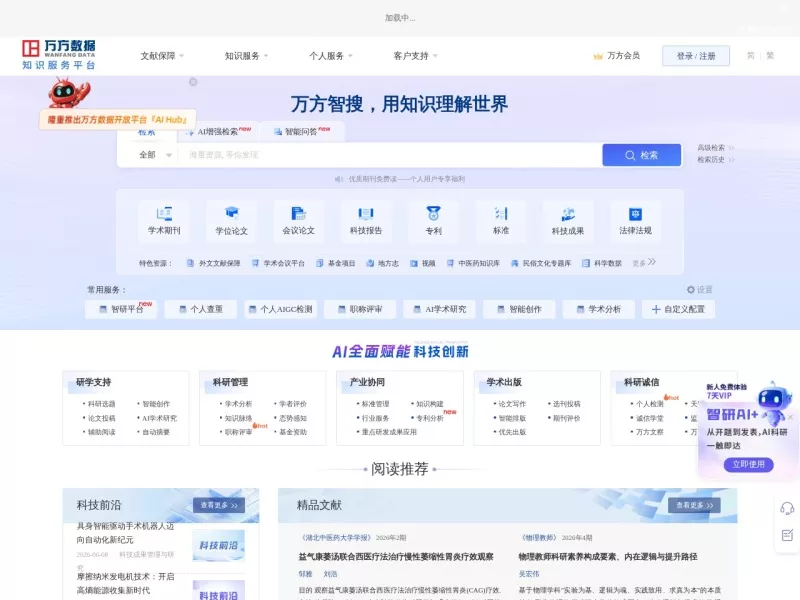This screenshot has height=600, width=800.
Task: Switch language to 简 simplified
Action: (x=751, y=56)
